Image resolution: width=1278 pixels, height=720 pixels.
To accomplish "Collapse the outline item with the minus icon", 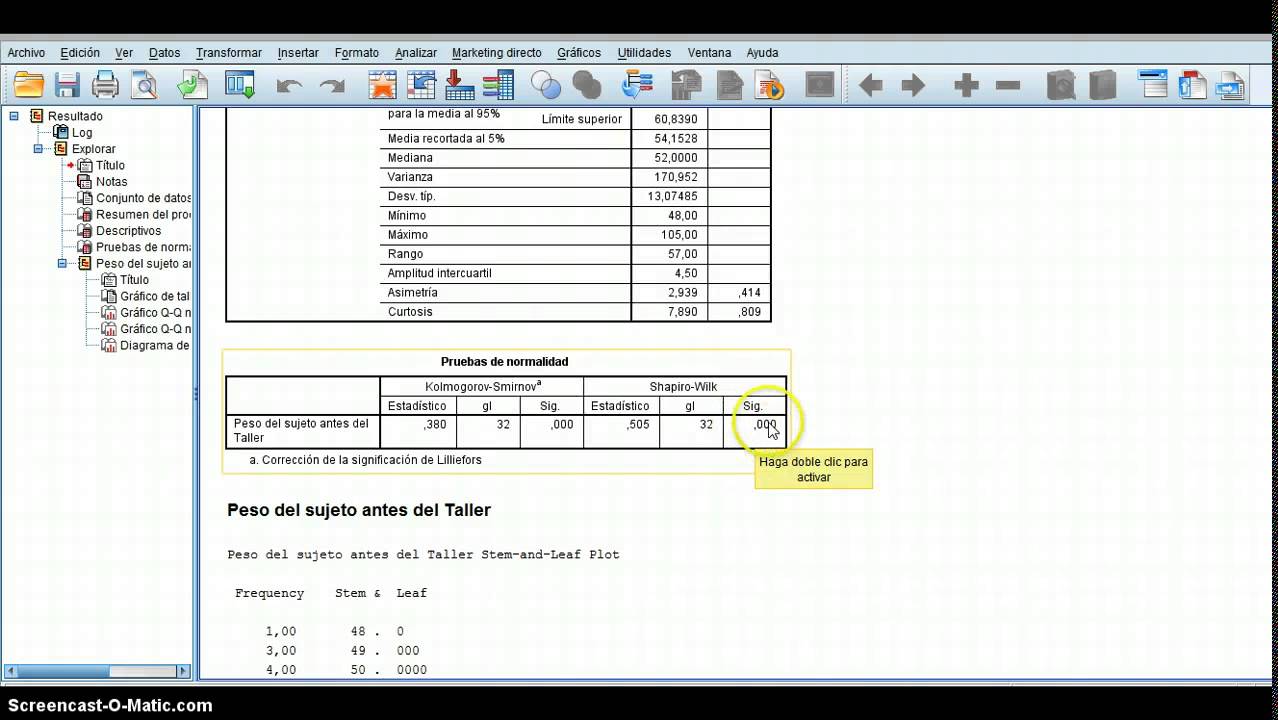I will [1008, 86].
